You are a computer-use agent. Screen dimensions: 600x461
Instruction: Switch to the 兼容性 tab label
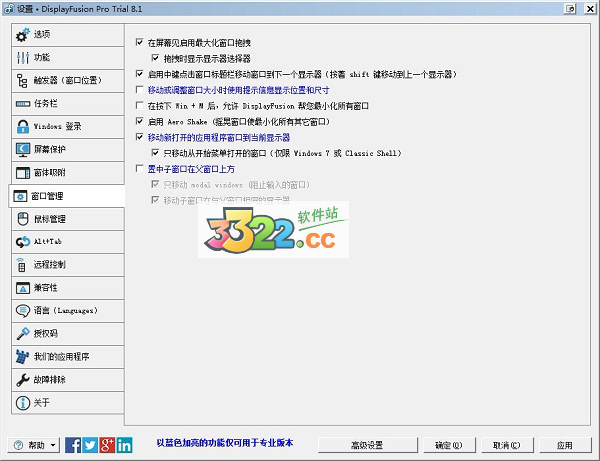tap(46, 287)
